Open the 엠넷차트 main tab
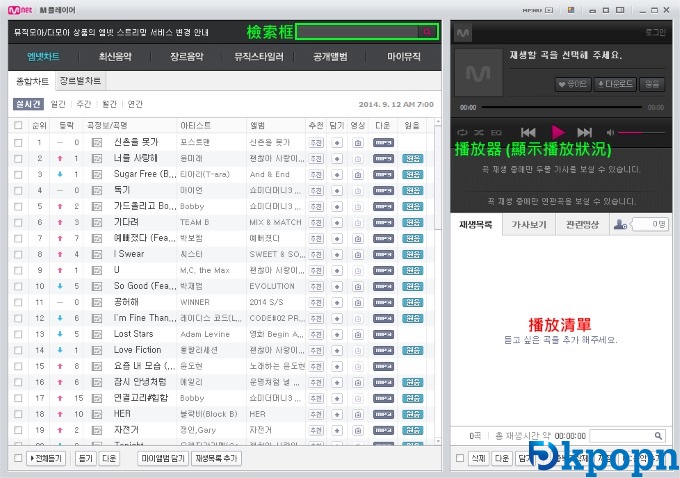The height and width of the screenshot is (478, 680). click(43, 56)
